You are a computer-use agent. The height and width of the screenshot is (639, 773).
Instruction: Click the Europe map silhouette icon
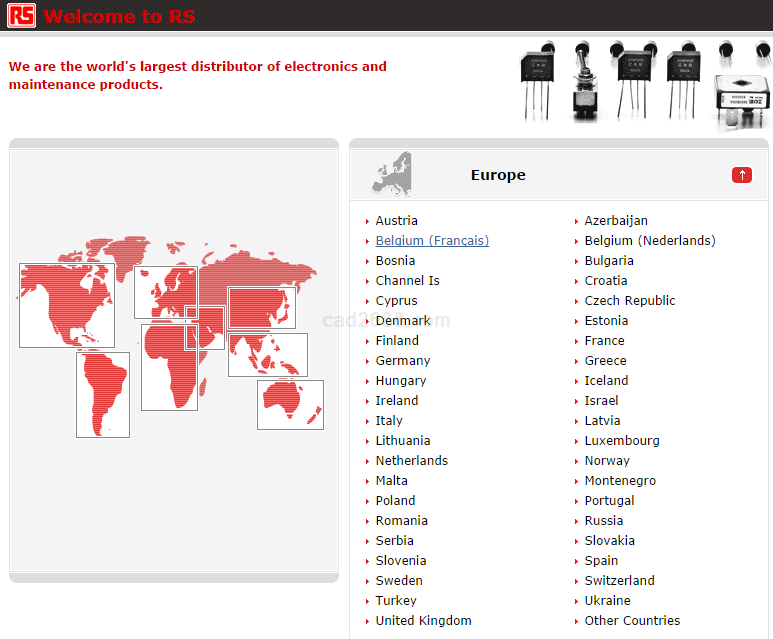coord(392,174)
